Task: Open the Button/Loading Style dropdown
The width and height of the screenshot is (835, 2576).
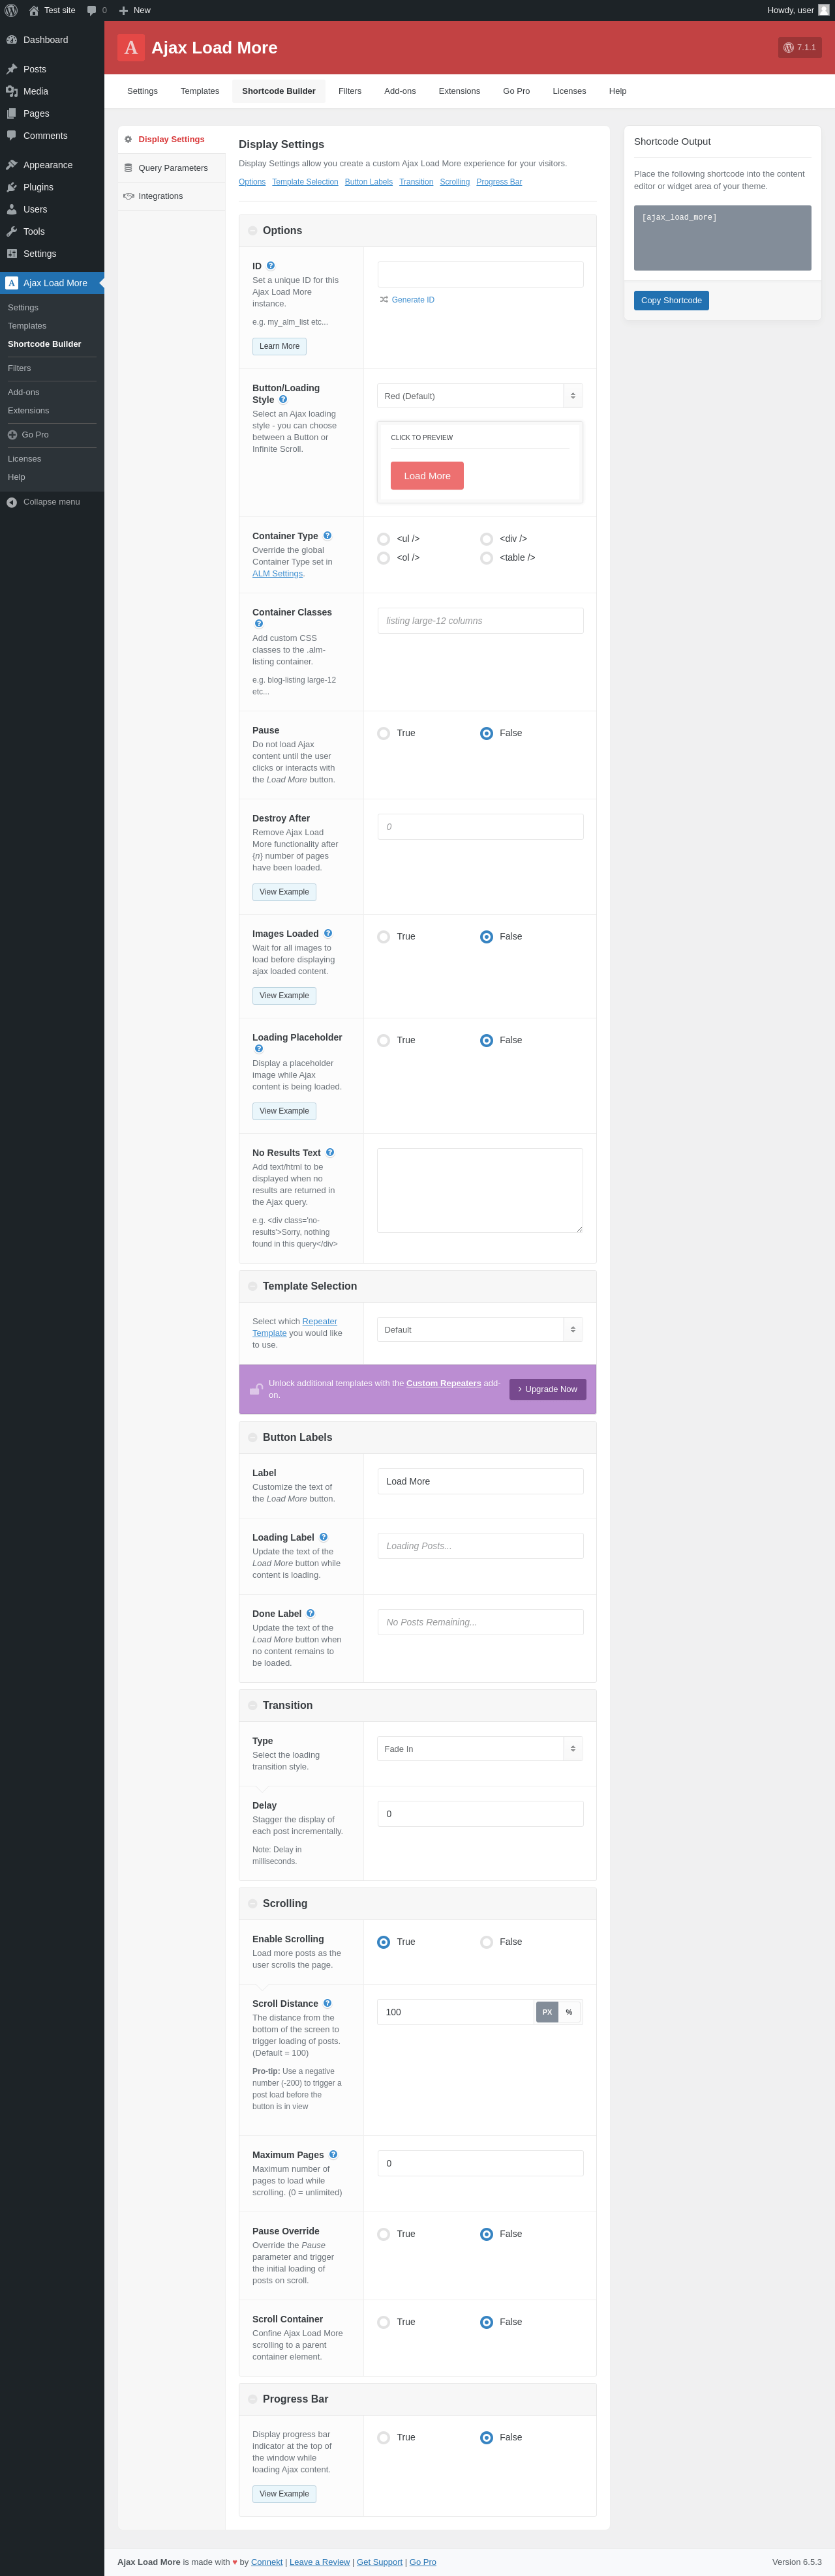Action: [x=480, y=396]
